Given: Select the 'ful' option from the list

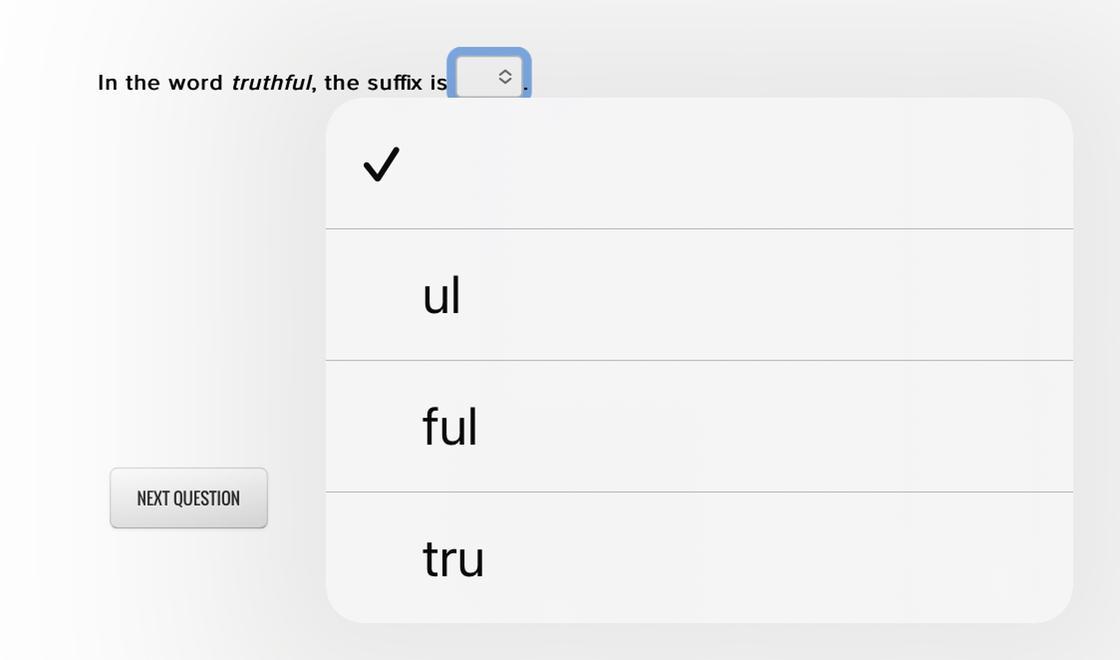Looking at the screenshot, I should tap(450, 426).
